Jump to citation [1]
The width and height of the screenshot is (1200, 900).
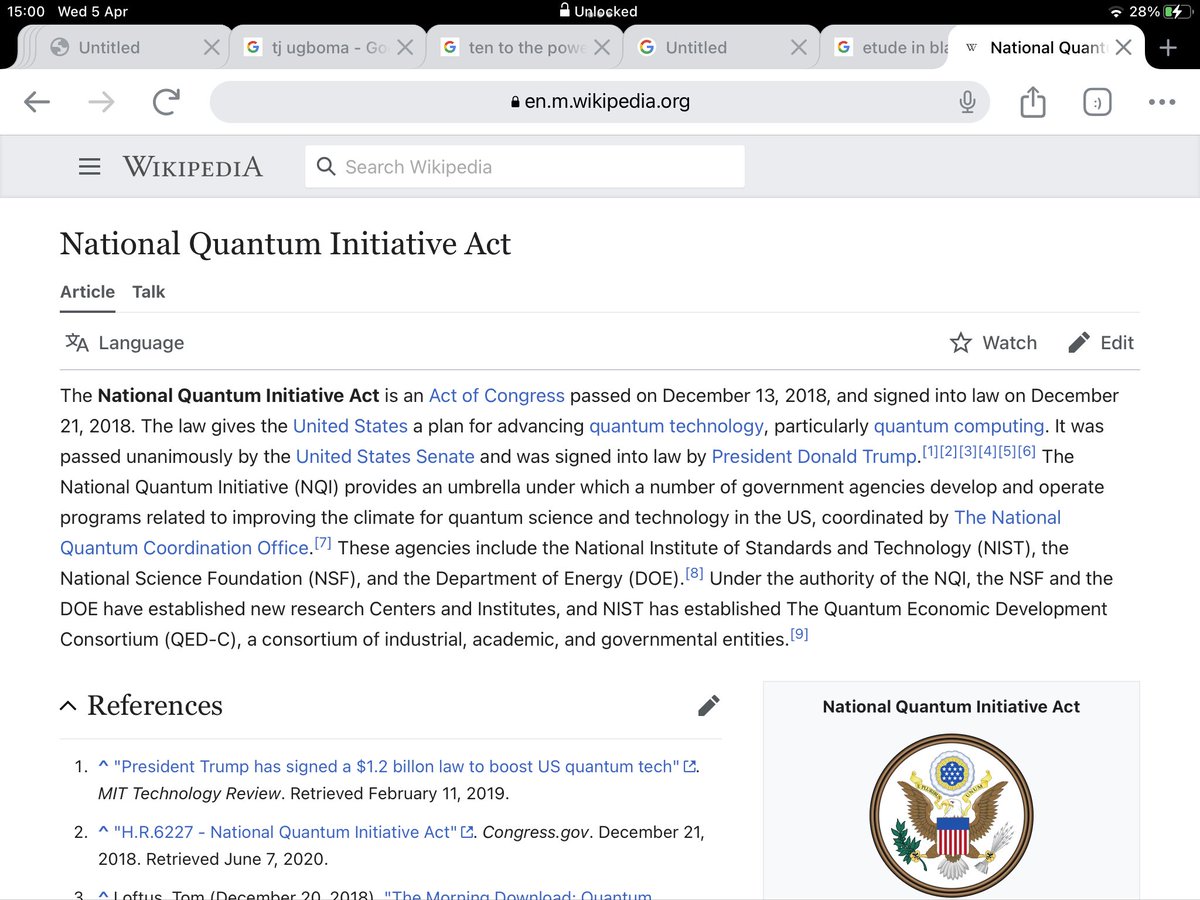930,453
